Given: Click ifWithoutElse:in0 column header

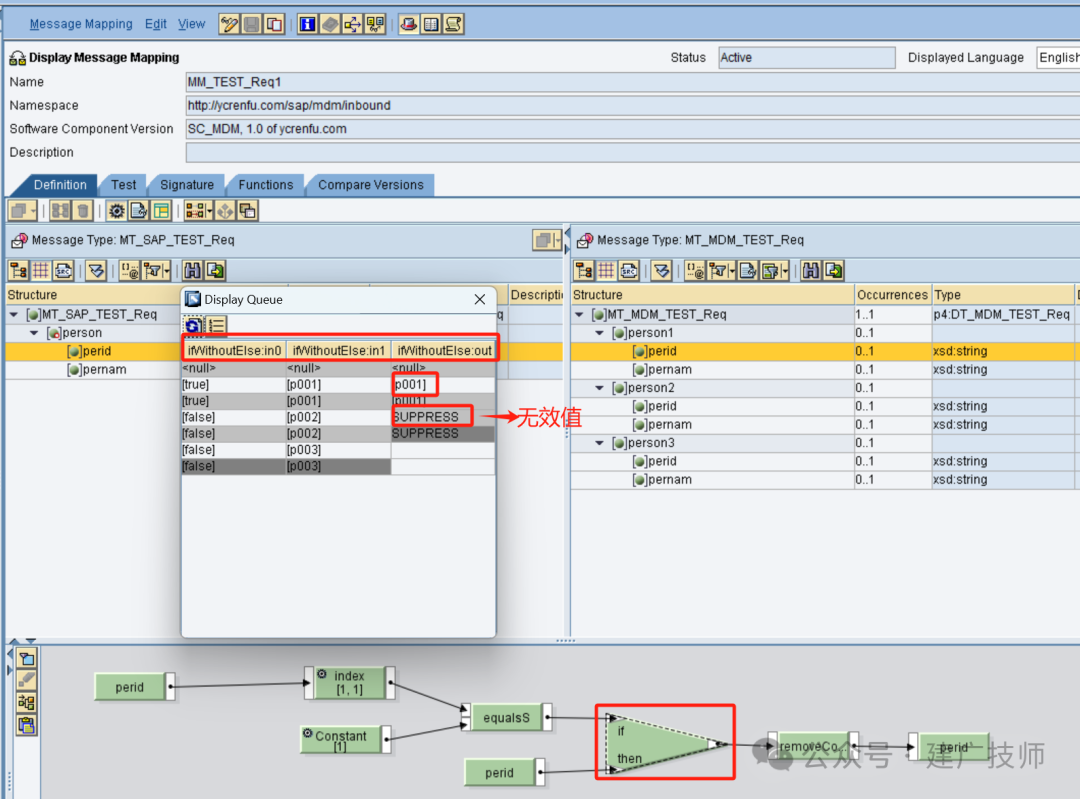Looking at the screenshot, I should pos(234,350).
